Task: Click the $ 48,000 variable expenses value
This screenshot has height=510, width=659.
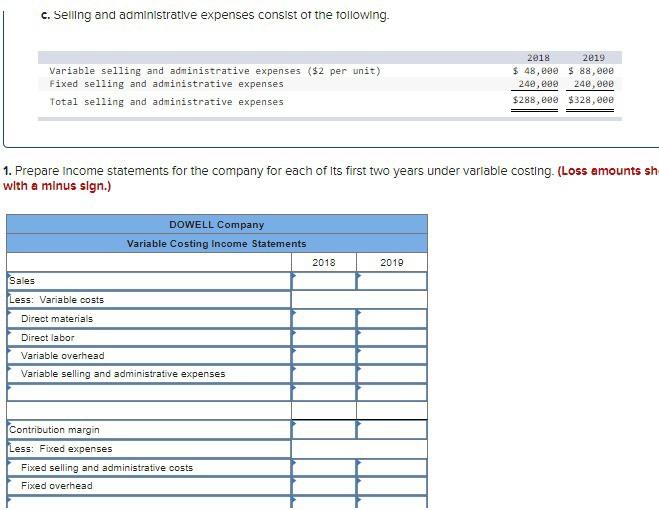Action: pyautogui.click(x=535, y=71)
